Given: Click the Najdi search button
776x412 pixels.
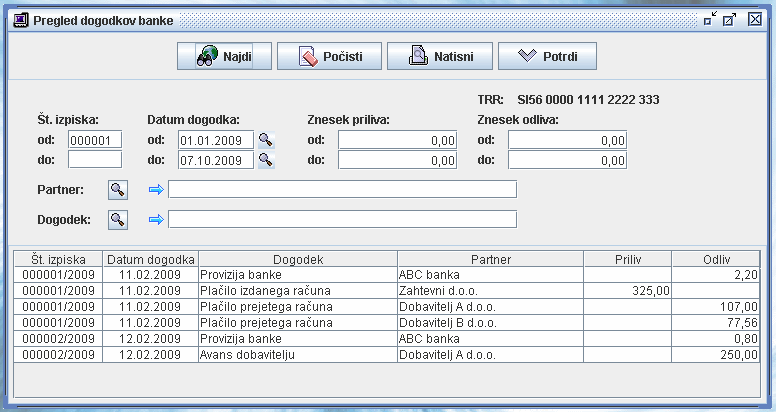Looking at the screenshot, I should (x=224, y=56).
